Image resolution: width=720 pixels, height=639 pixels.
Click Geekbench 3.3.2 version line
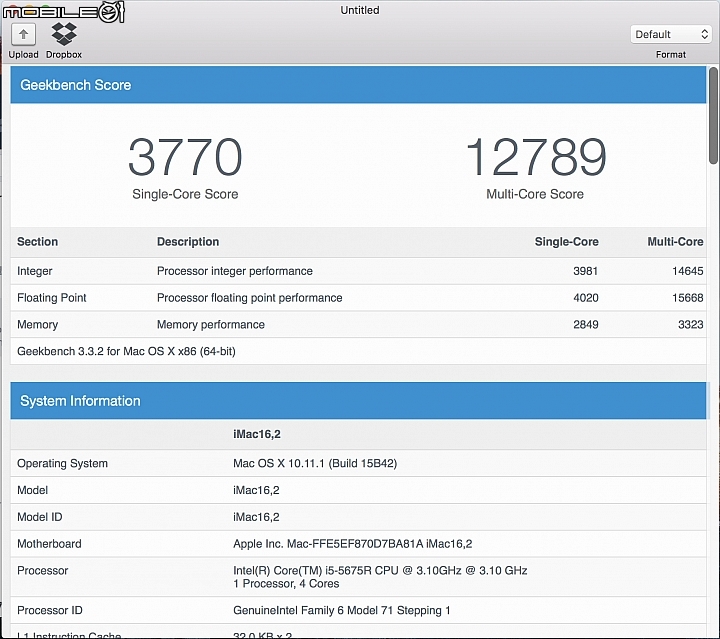(126, 352)
